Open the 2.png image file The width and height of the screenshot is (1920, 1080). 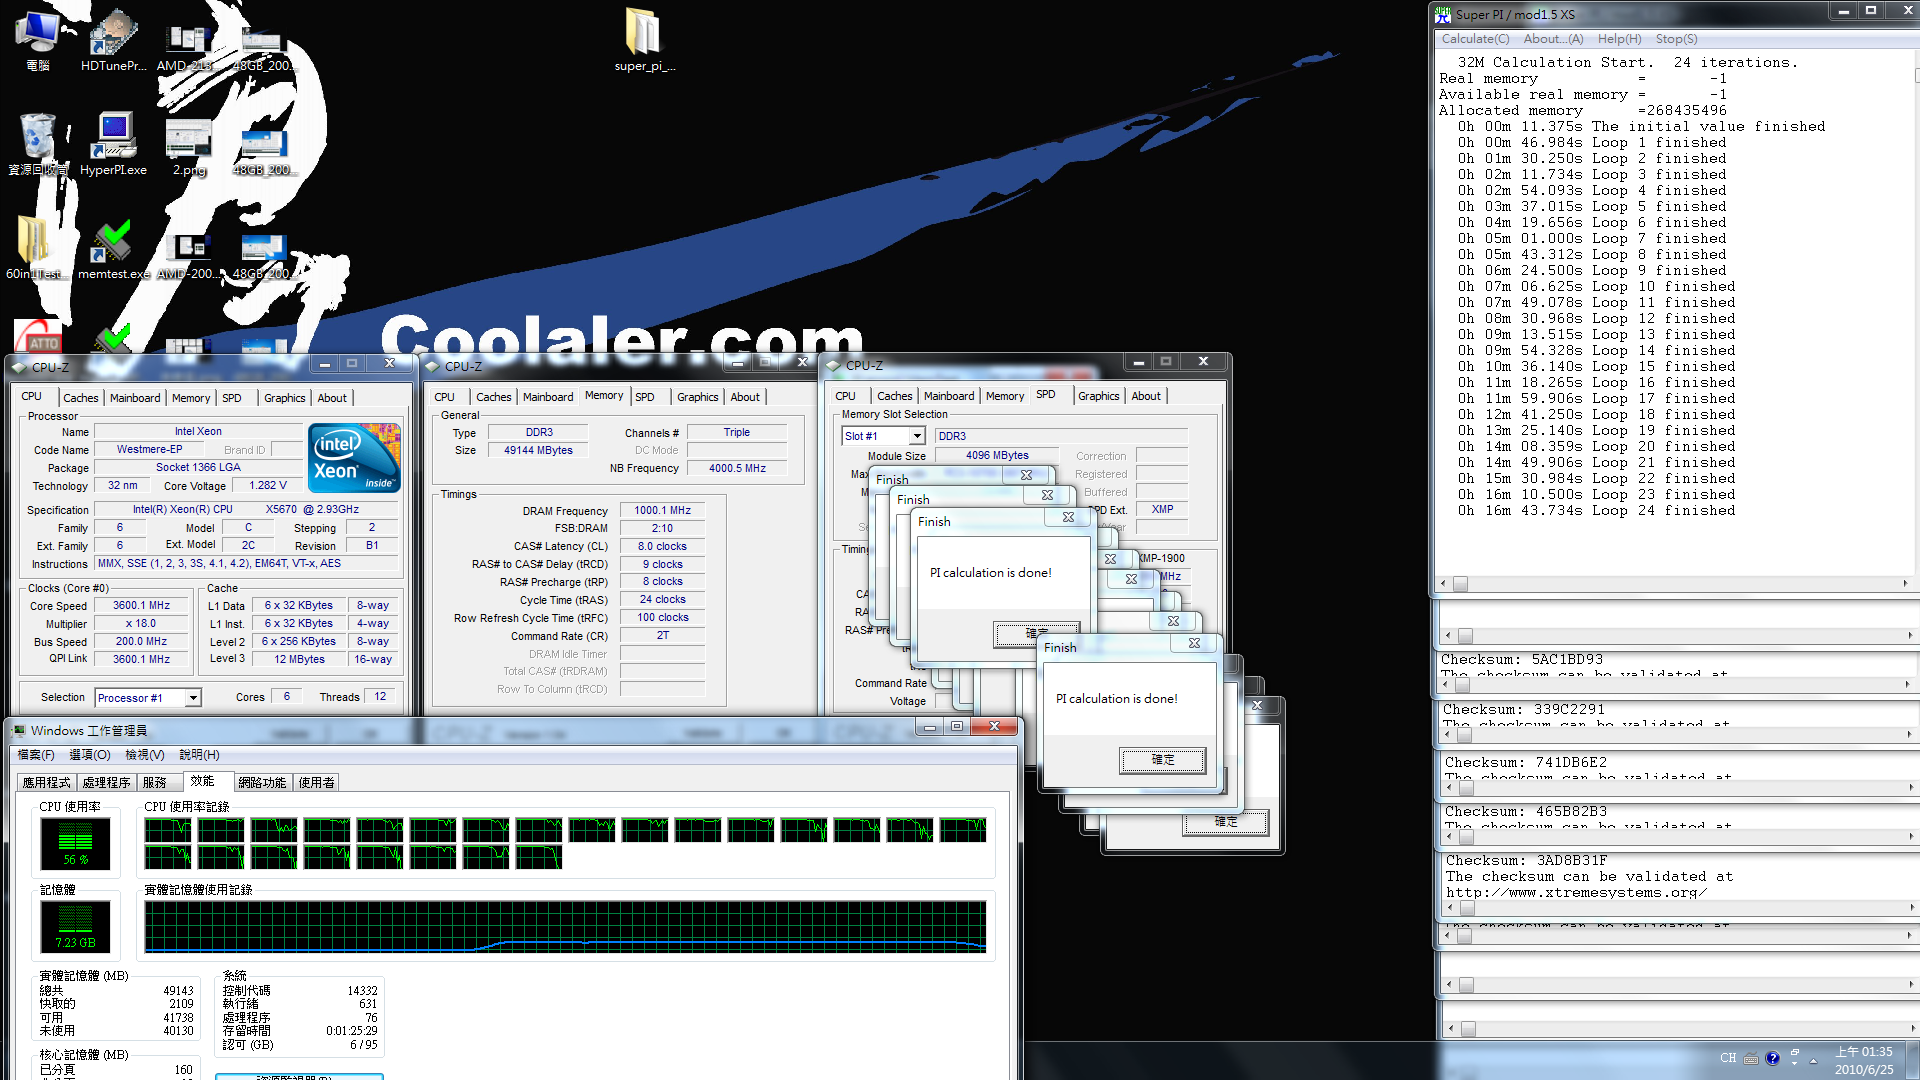[188, 146]
